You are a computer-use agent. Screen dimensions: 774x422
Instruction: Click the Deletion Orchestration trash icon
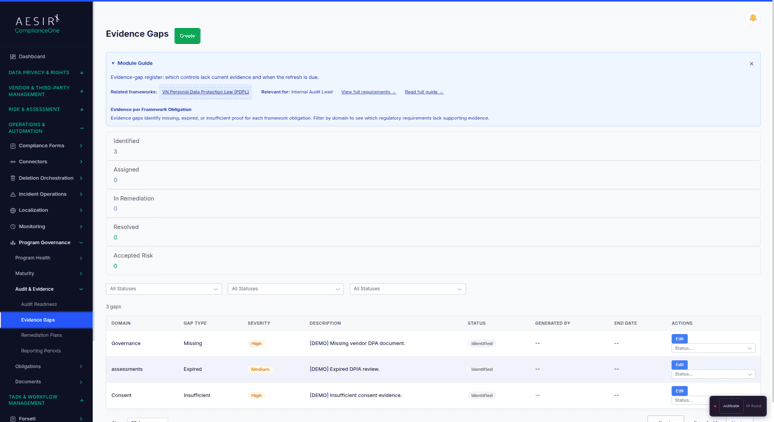click(x=13, y=178)
